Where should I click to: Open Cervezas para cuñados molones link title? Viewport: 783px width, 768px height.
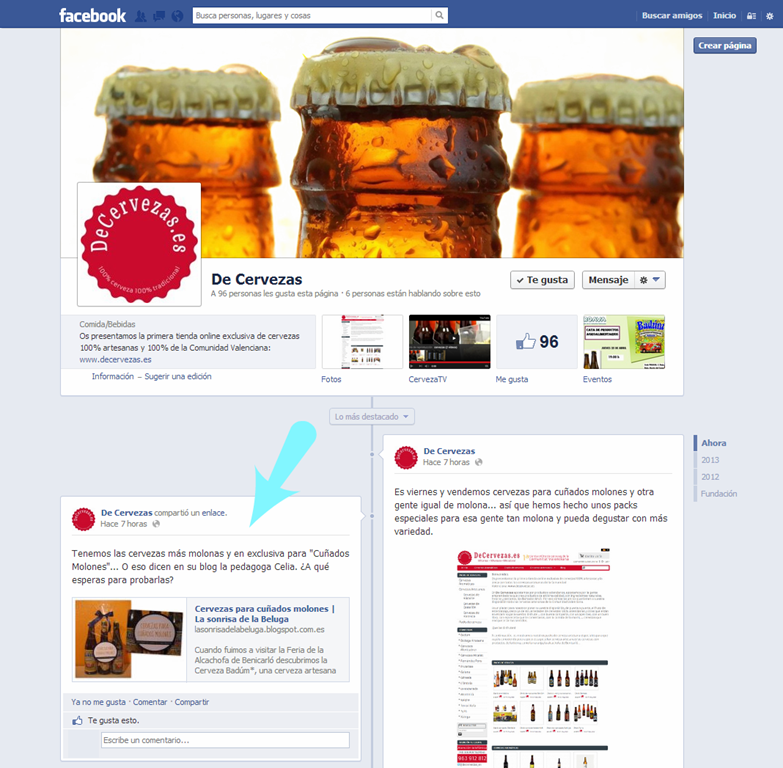pyautogui.click(x=265, y=614)
